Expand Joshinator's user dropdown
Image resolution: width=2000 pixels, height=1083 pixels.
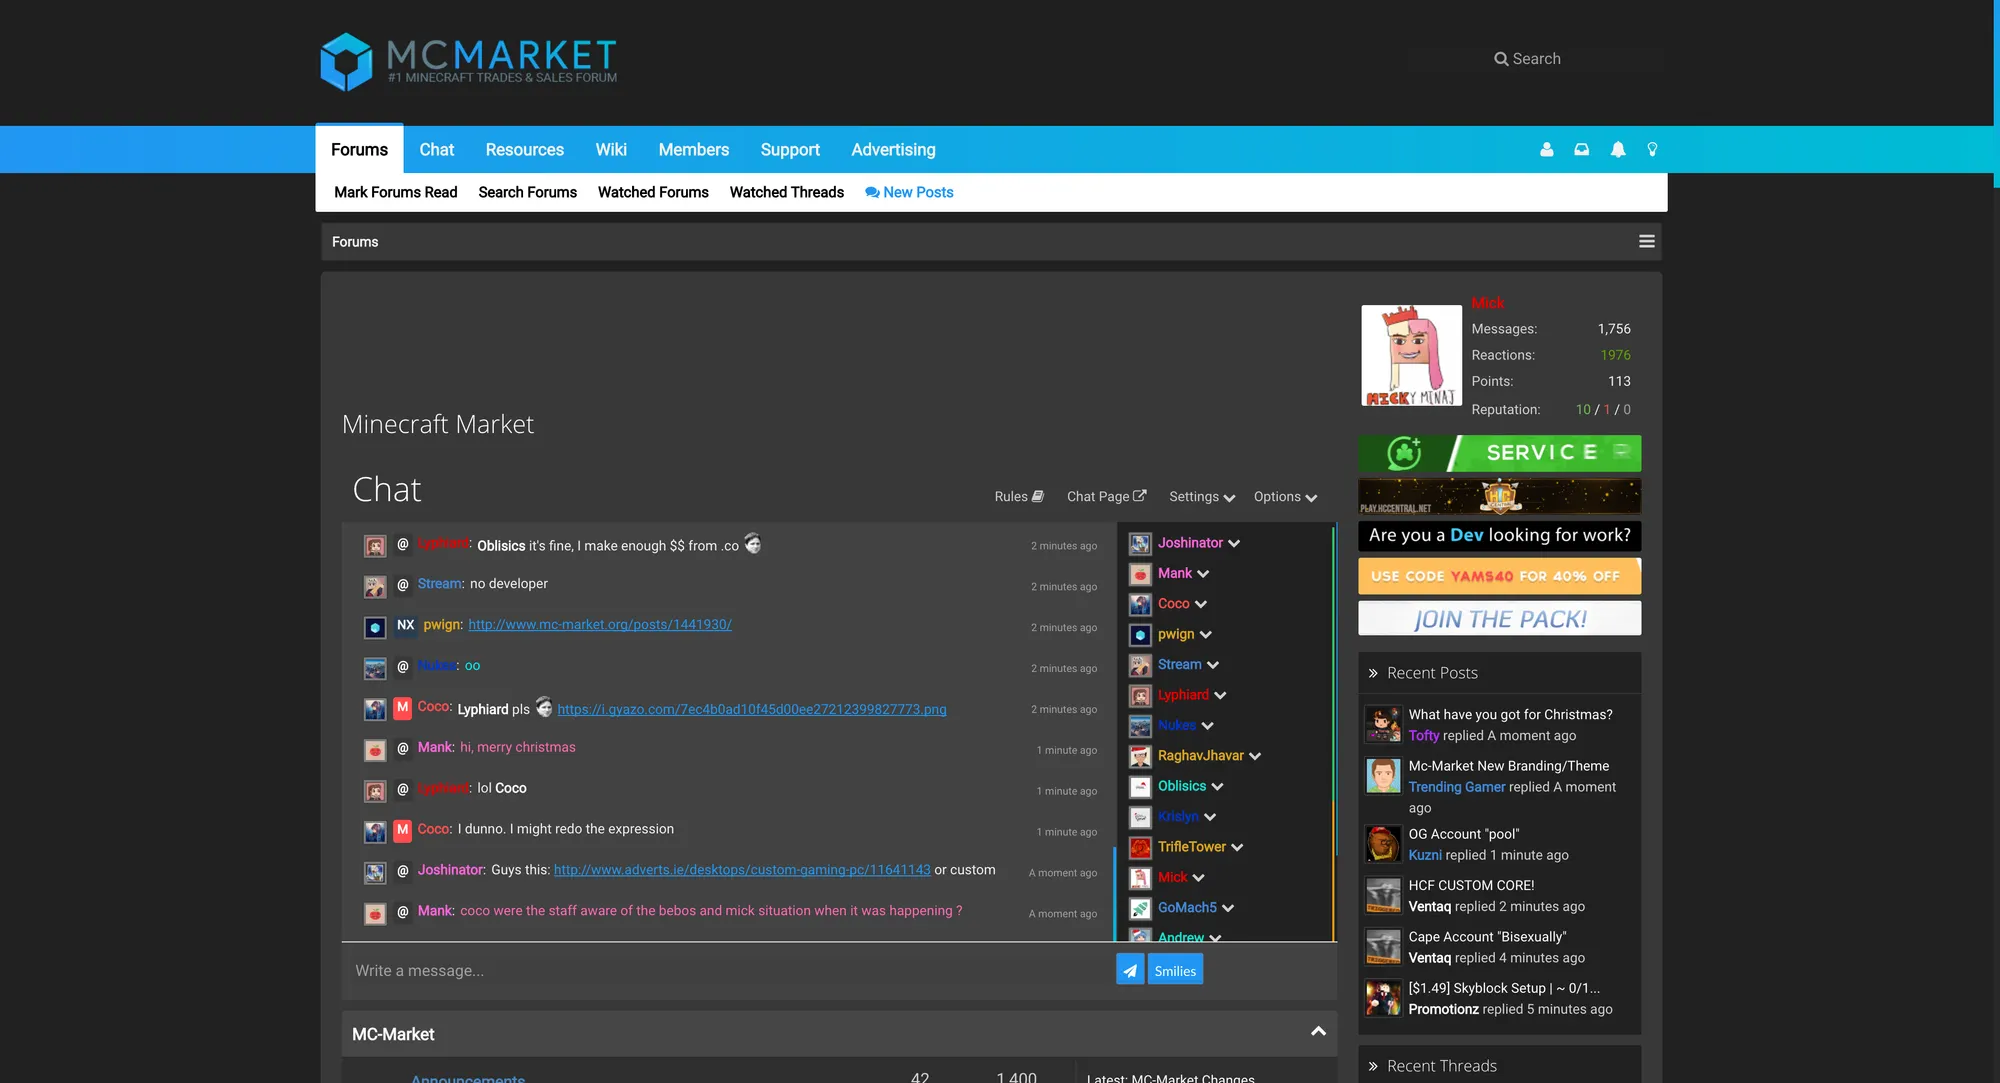(x=1234, y=544)
